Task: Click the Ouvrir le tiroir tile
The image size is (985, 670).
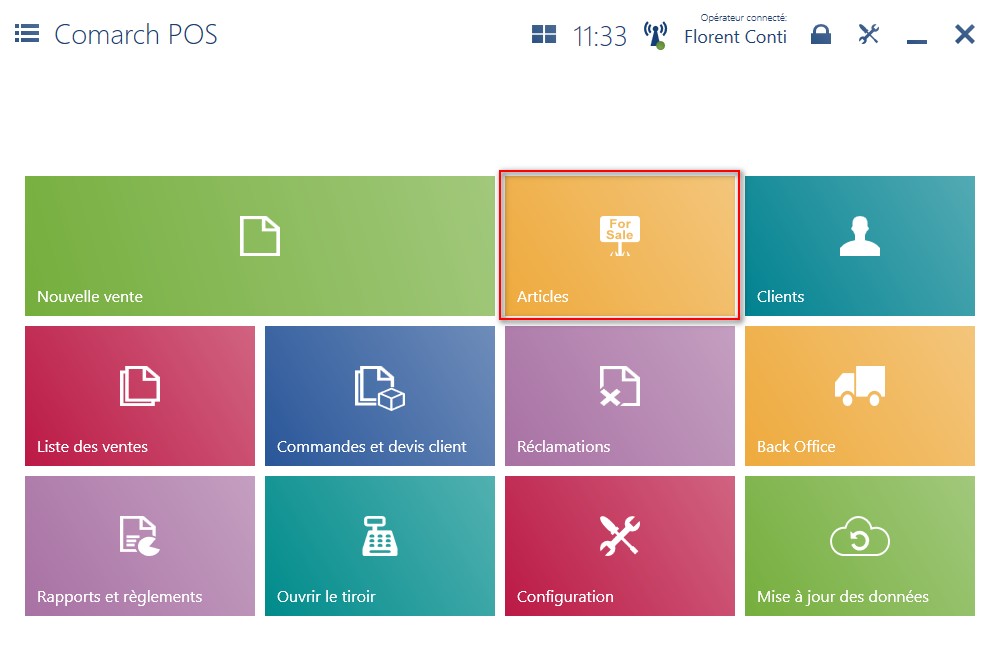Action: click(380, 546)
